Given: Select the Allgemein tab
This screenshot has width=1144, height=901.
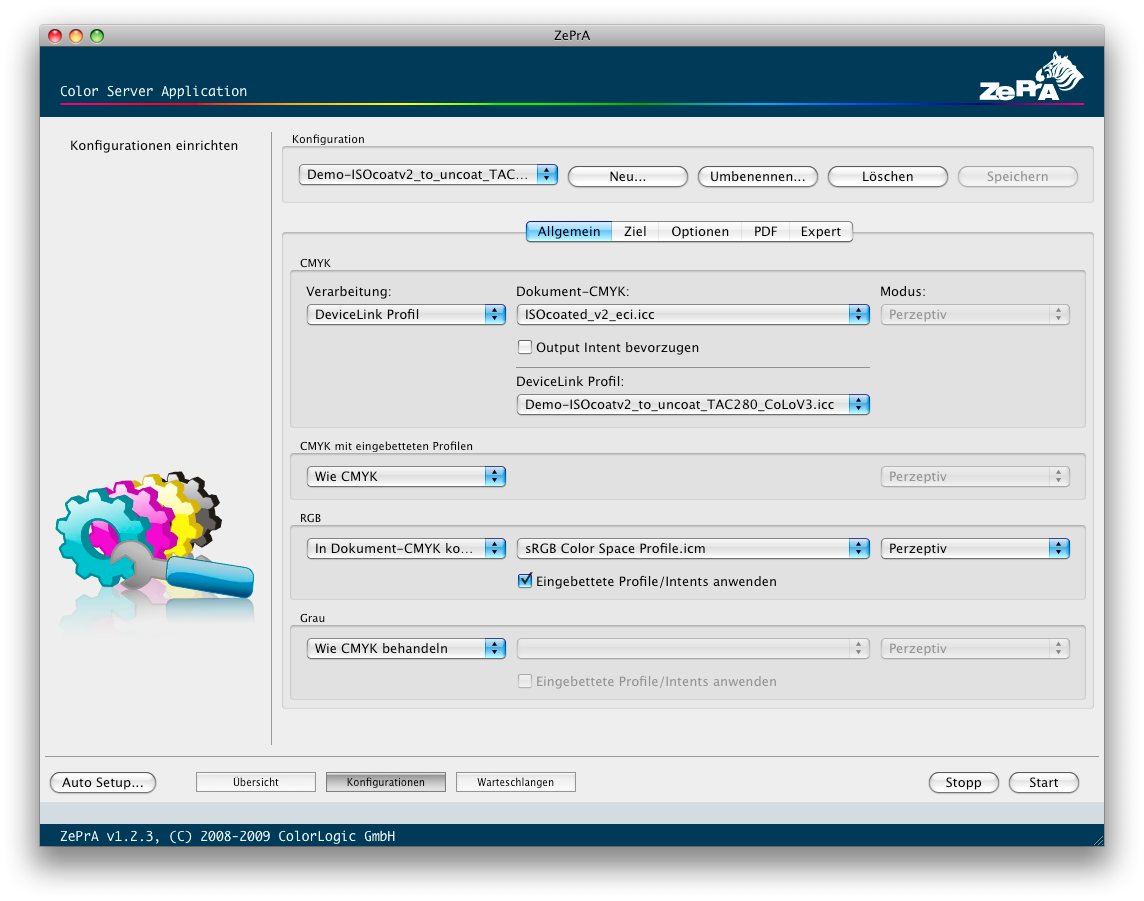Looking at the screenshot, I should pyautogui.click(x=569, y=231).
